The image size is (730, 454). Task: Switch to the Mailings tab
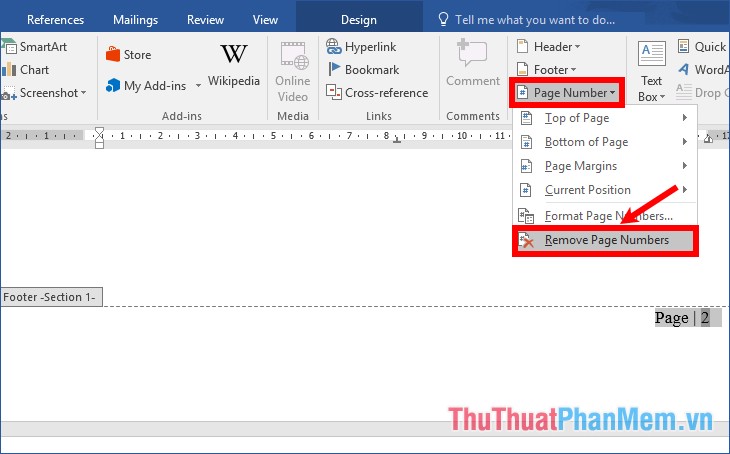tap(135, 20)
